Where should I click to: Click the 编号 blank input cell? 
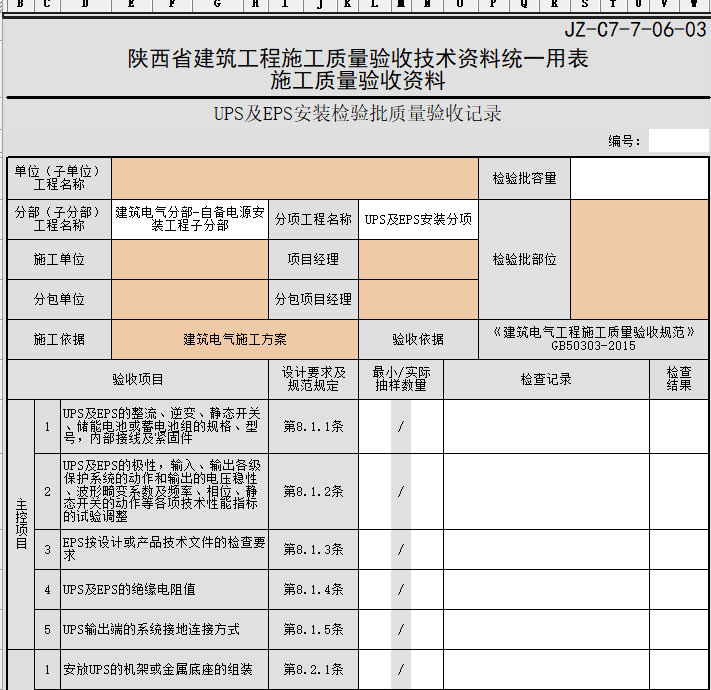point(678,141)
